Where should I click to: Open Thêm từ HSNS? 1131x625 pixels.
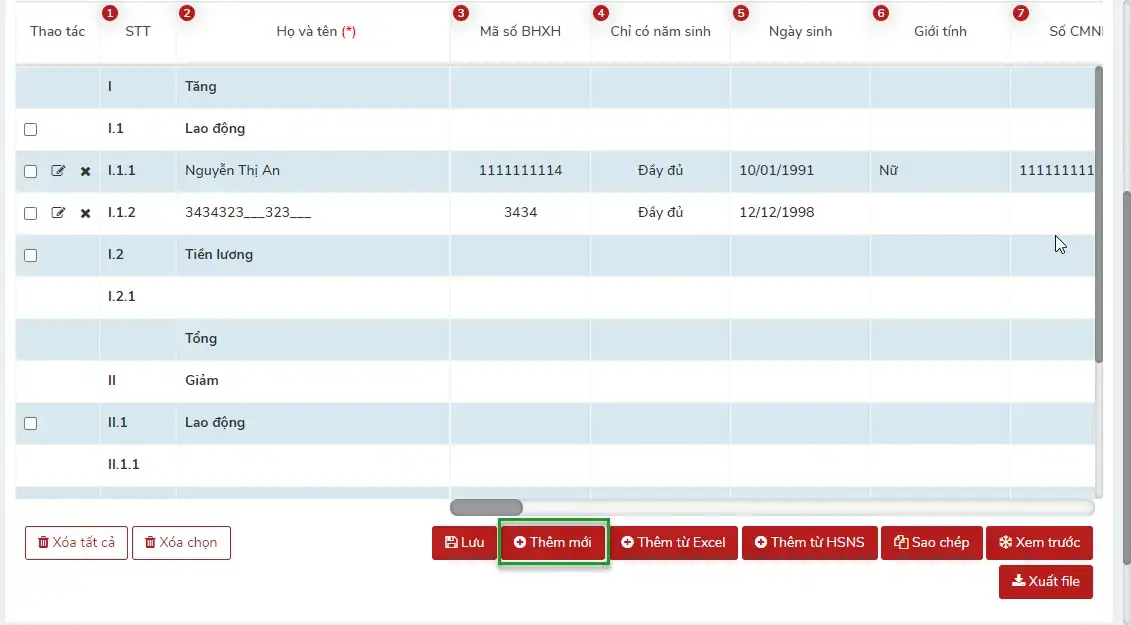point(809,543)
